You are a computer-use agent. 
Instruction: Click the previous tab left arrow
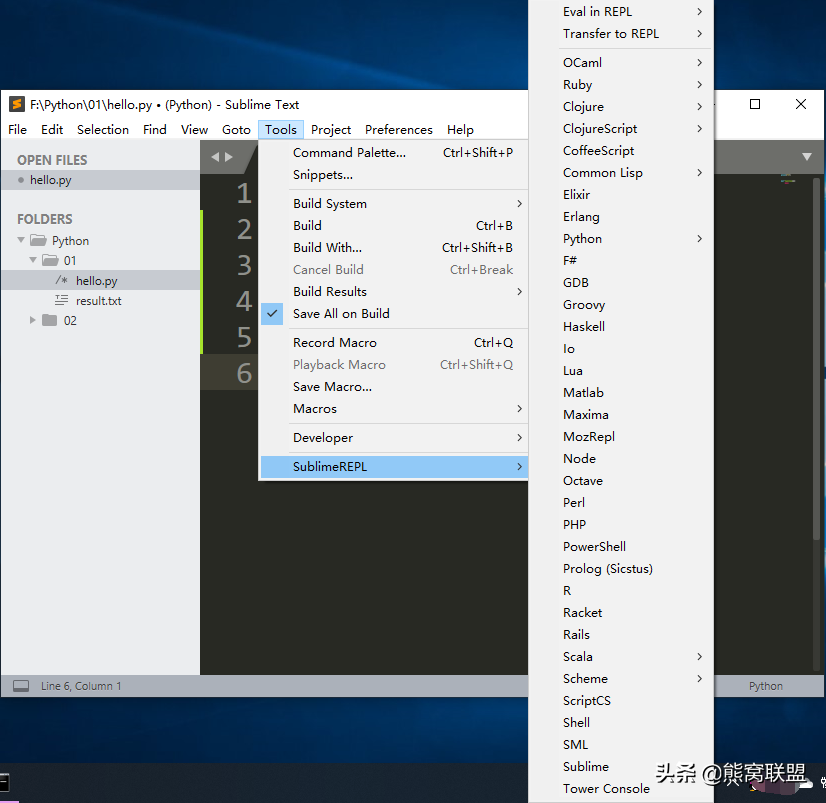pyautogui.click(x=215, y=156)
